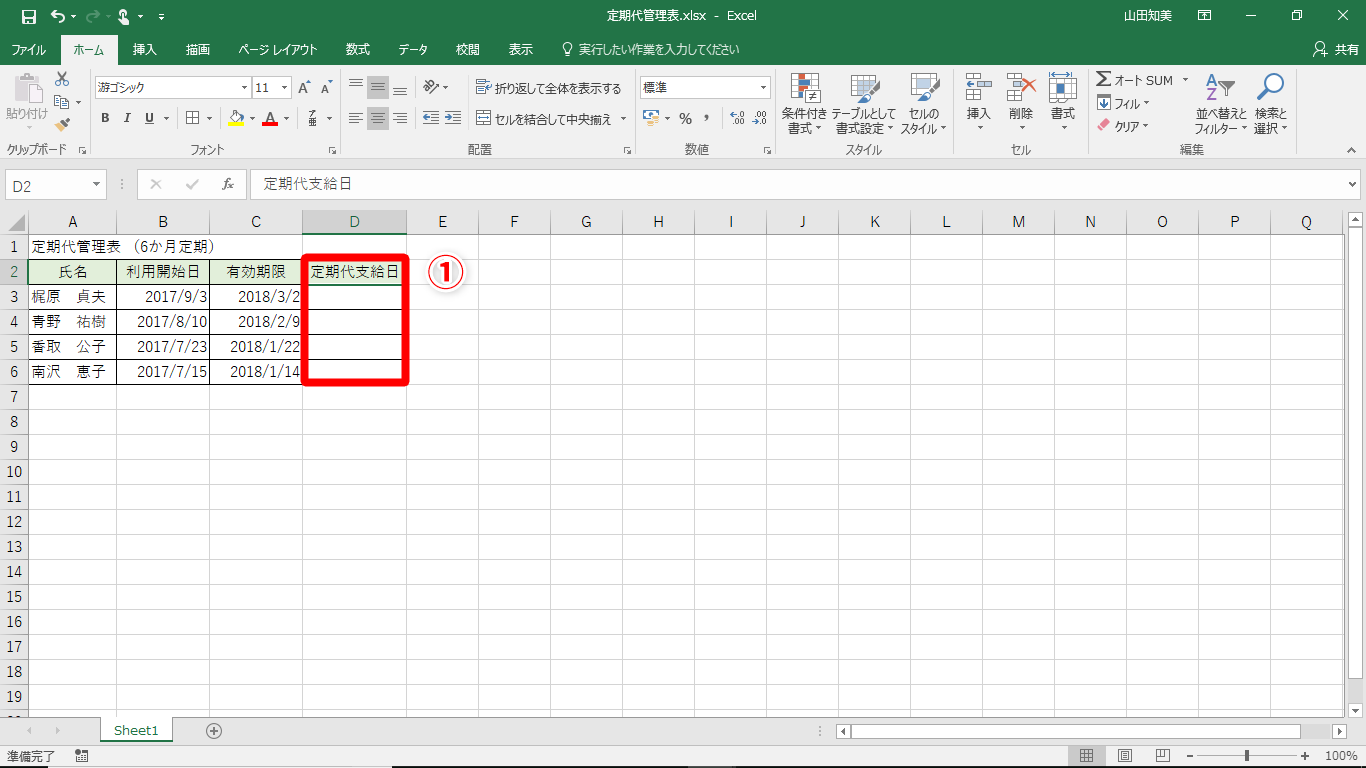
Task: Apply comma style format
Action: coord(707,118)
